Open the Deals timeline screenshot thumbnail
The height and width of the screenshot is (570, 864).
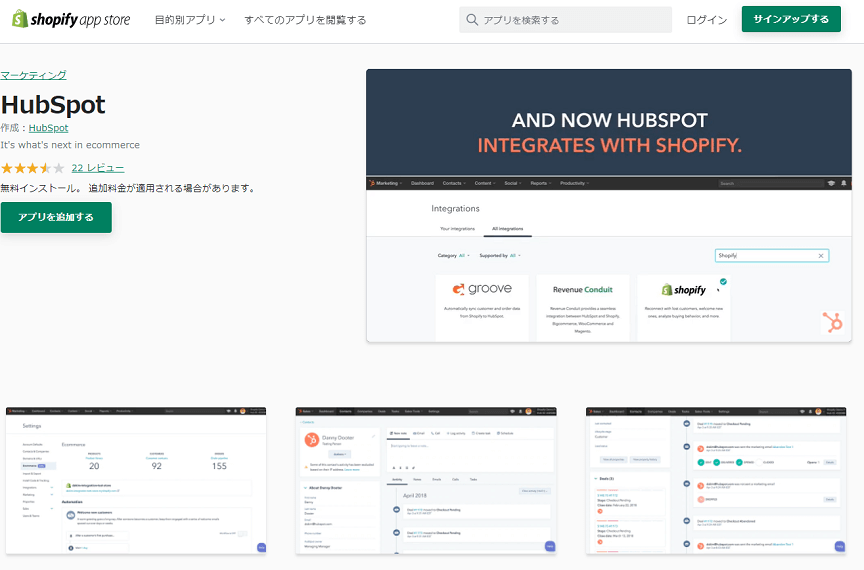coord(716,481)
